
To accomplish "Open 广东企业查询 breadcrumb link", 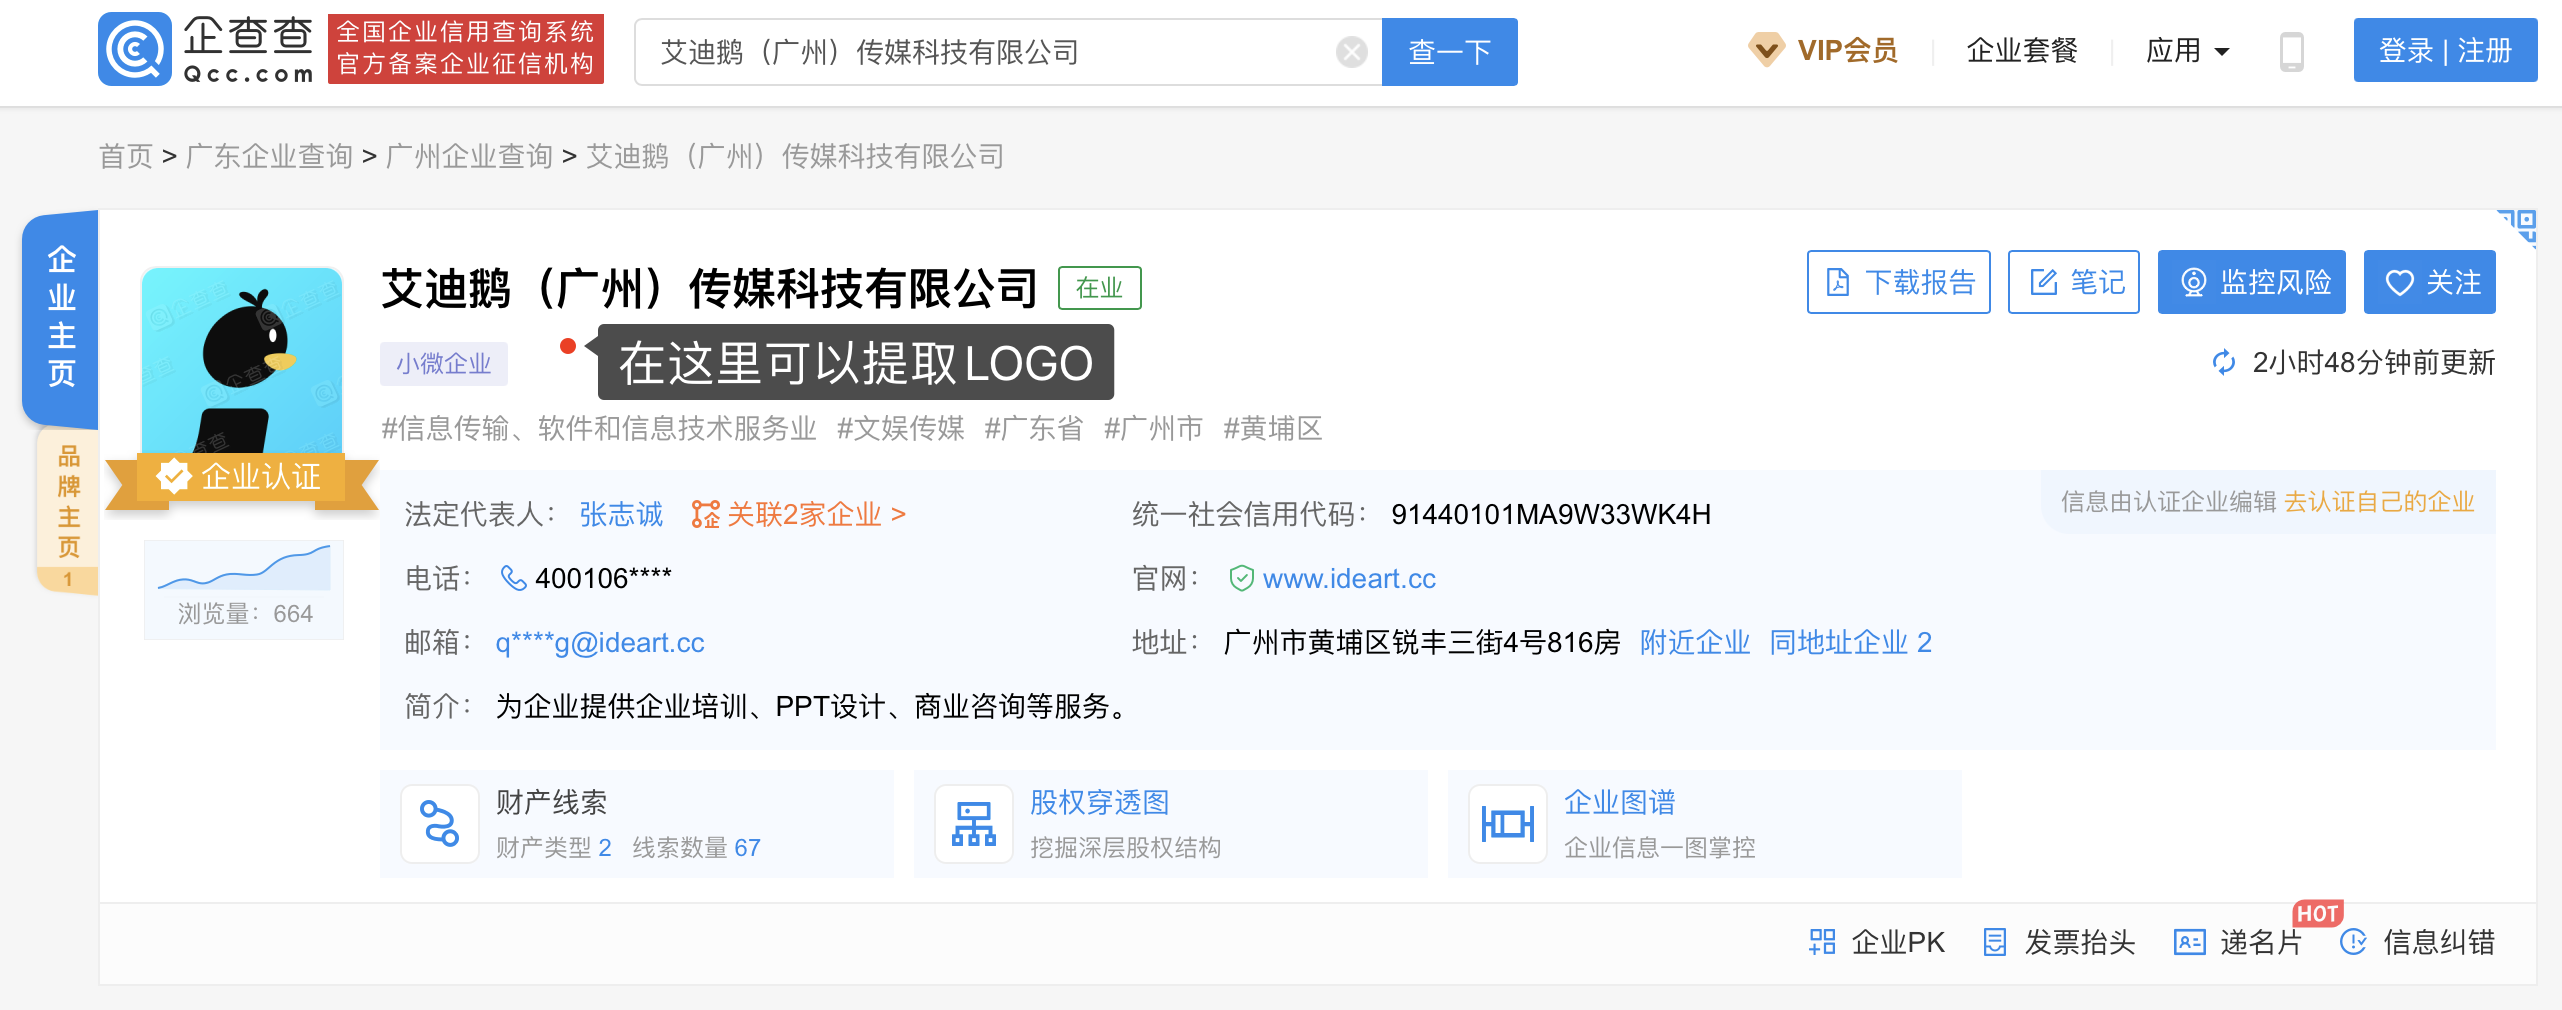I will [x=269, y=156].
